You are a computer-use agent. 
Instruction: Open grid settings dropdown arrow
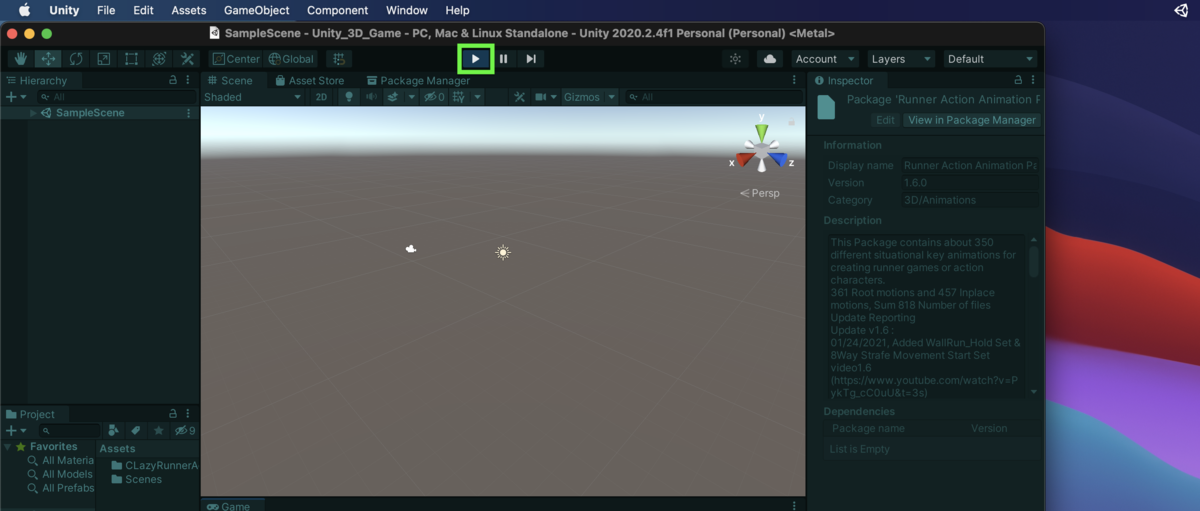click(x=477, y=97)
